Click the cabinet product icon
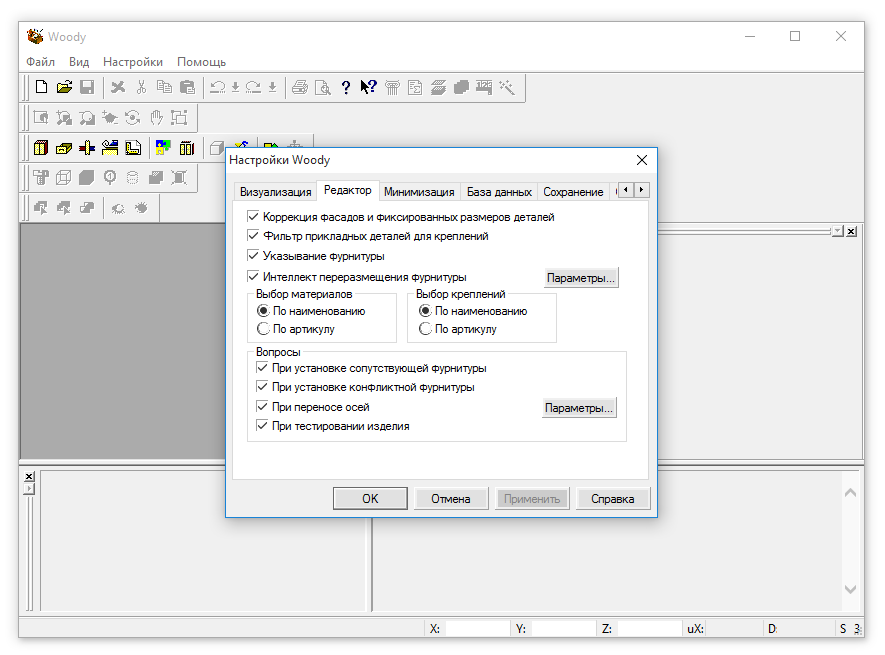Screen dimensions: 885x655 click(41, 148)
